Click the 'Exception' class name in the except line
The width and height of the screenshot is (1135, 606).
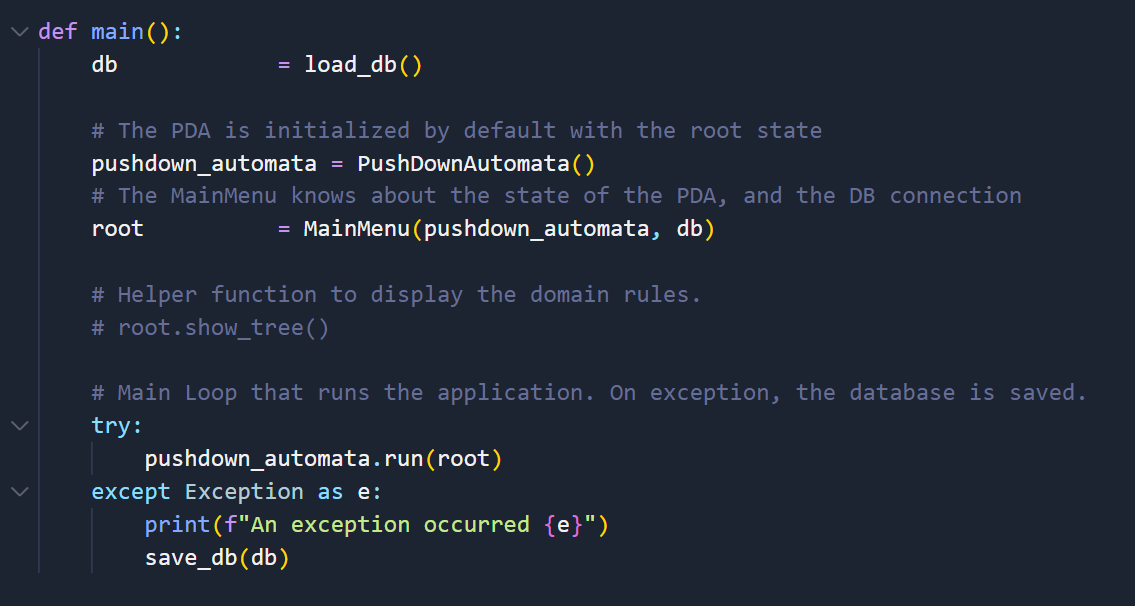pyautogui.click(x=244, y=492)
